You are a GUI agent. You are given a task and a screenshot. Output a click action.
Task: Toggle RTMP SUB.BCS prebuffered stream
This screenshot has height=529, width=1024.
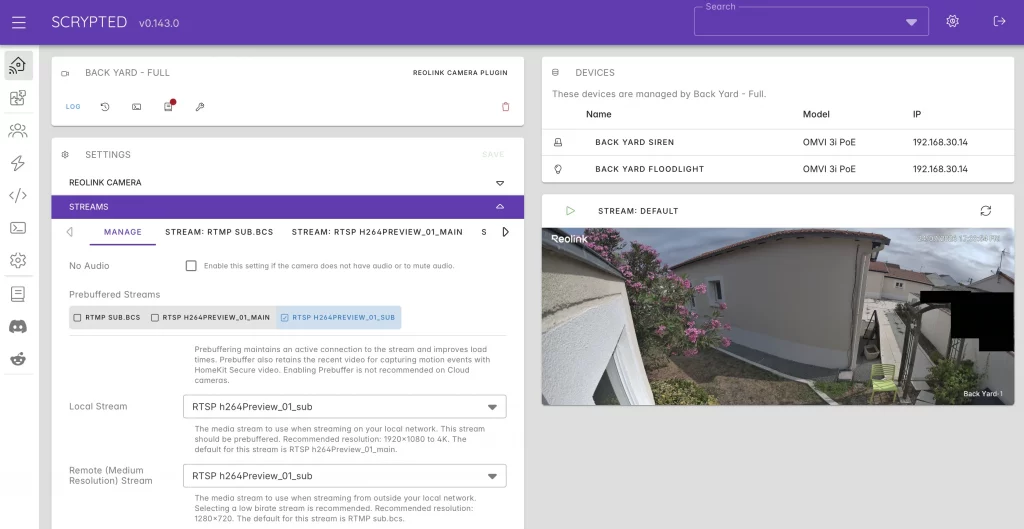point(106,317)
